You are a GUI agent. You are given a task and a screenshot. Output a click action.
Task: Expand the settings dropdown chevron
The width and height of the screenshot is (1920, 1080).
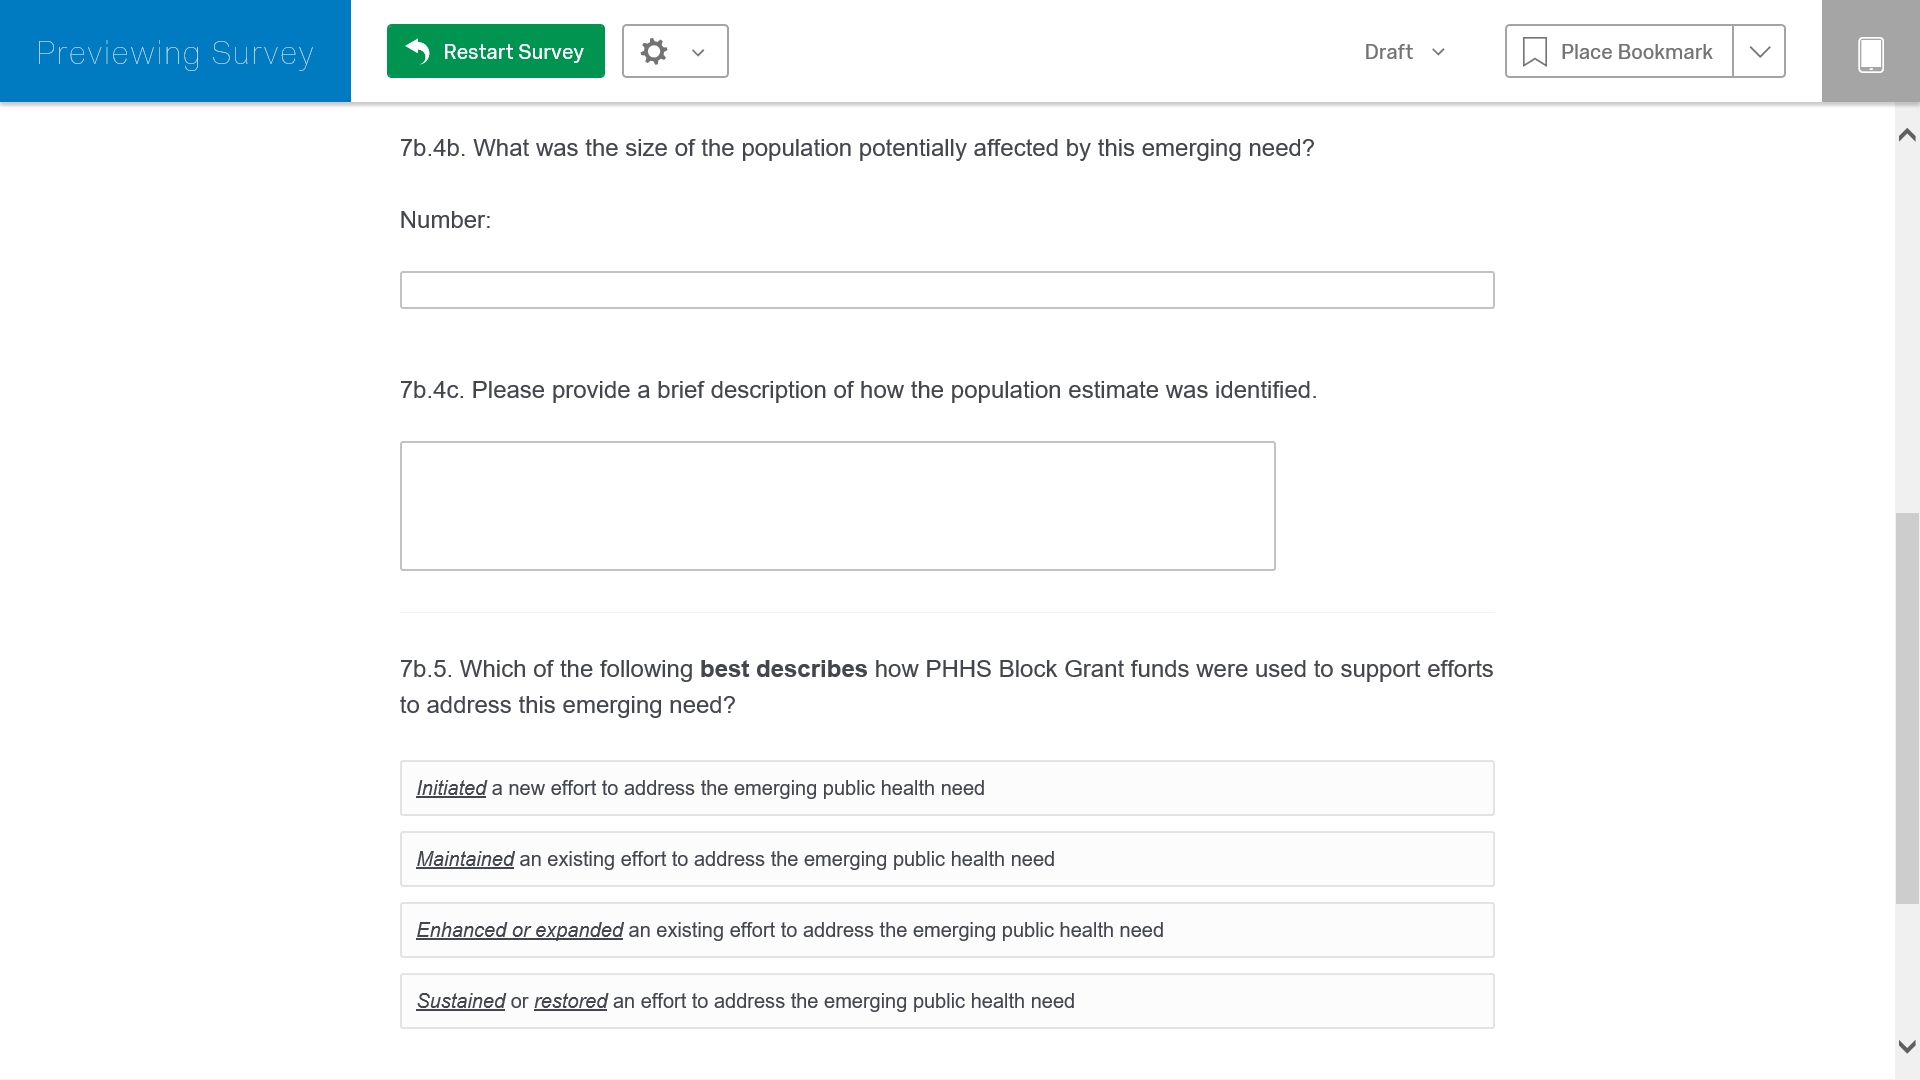(x=698, y=53)
